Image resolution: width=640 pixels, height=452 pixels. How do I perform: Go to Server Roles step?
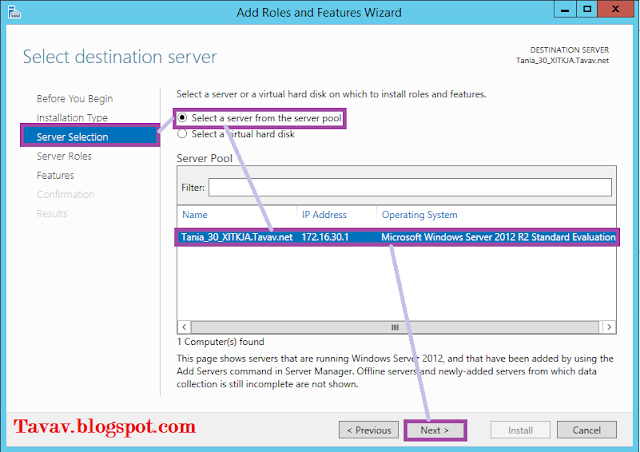(64, 156)
